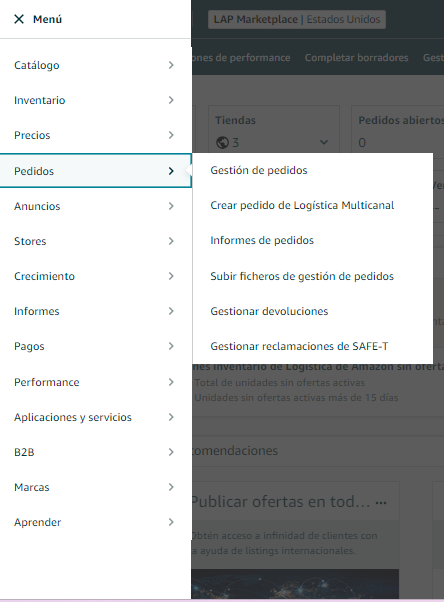Viewport: 444px width, 602px height.
Task: Click the arrow icon beside Inventario
Action: click(x=171, y=100)
